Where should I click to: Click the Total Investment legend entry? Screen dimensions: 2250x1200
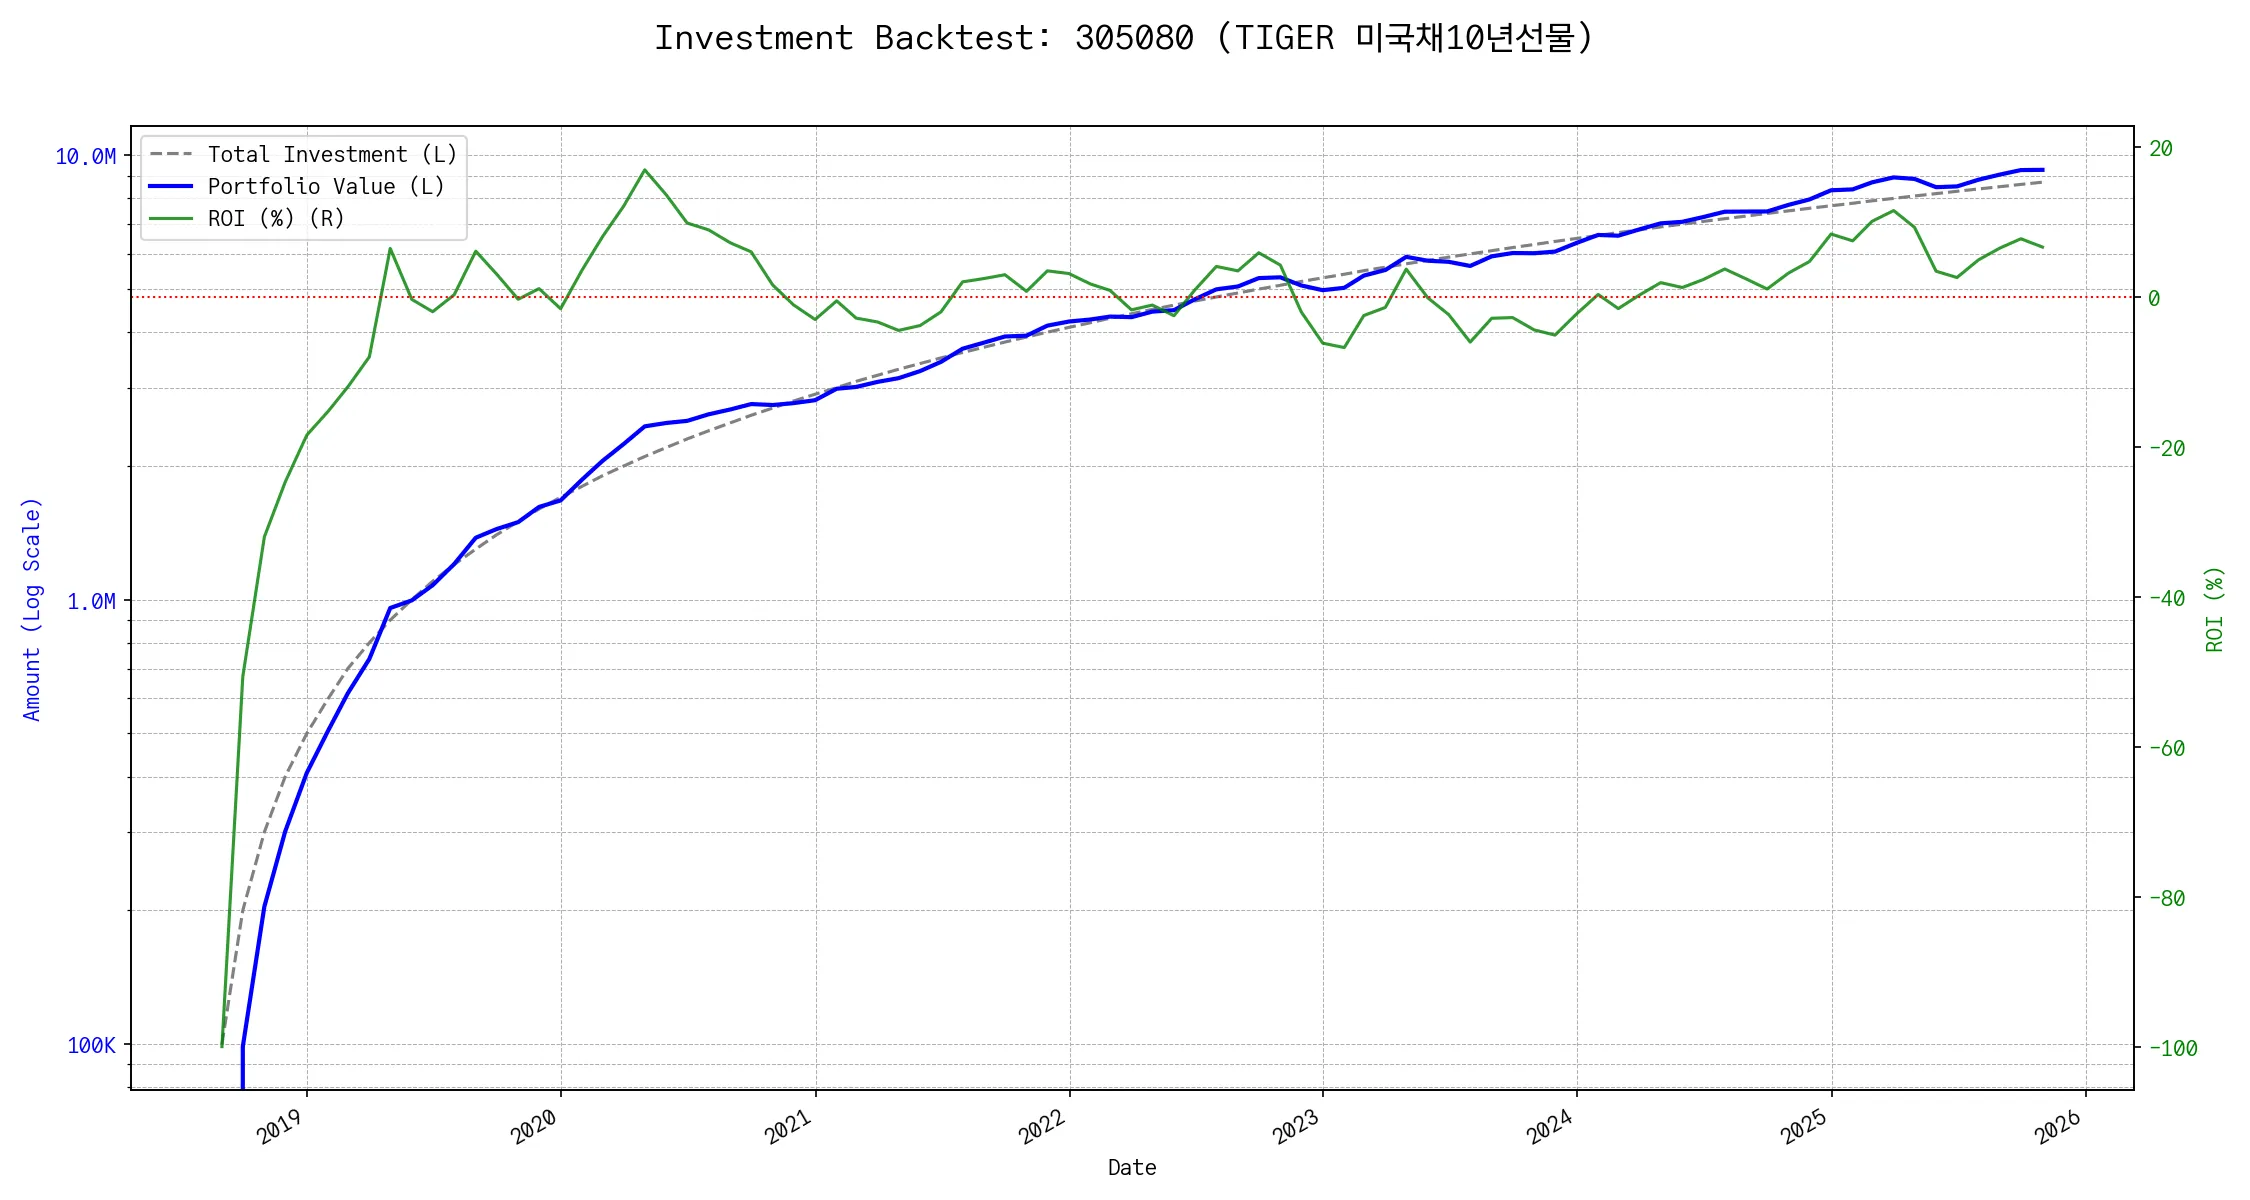(x=332, y=155)
